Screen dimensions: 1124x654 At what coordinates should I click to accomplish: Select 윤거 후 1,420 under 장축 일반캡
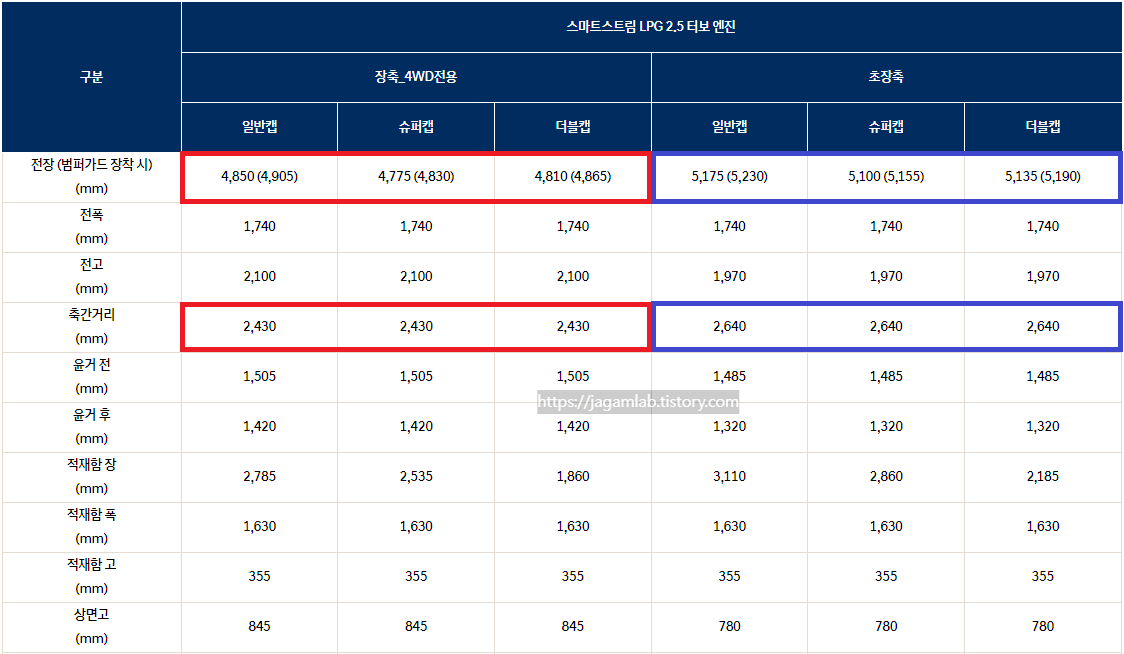pos(259,427)
